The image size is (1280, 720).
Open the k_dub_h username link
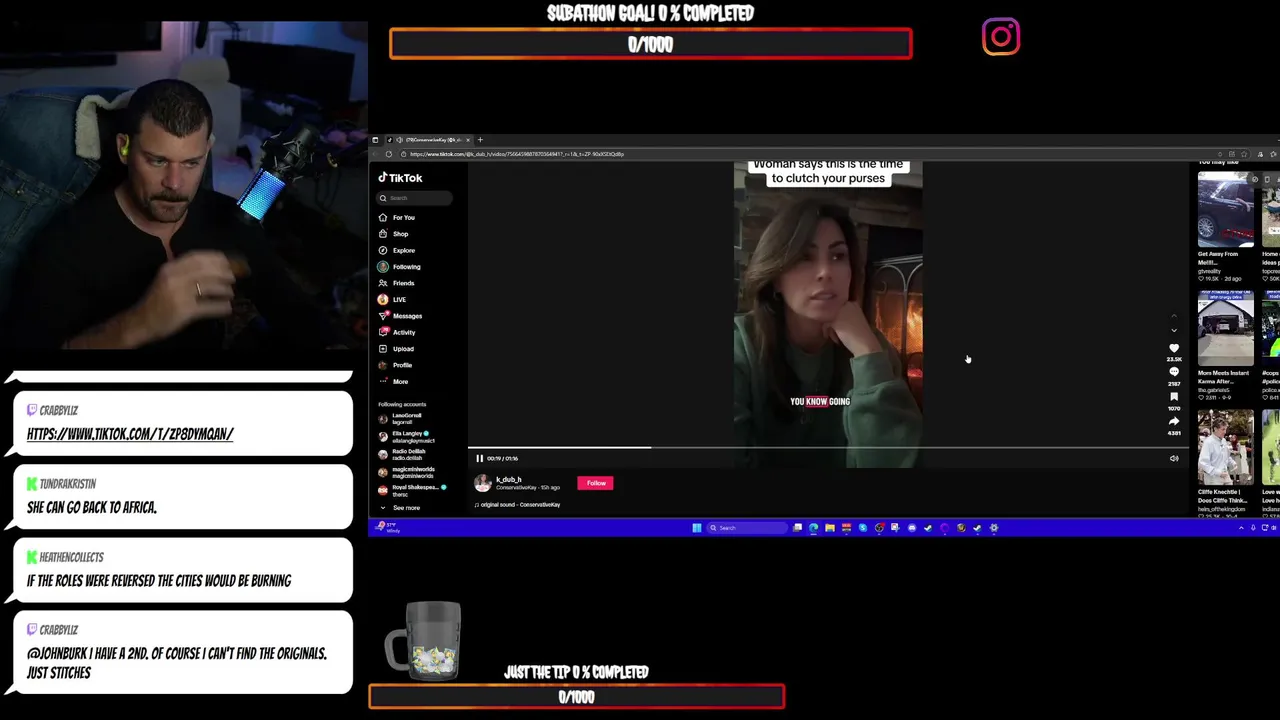pyautogui.click(x=508, y=479)
